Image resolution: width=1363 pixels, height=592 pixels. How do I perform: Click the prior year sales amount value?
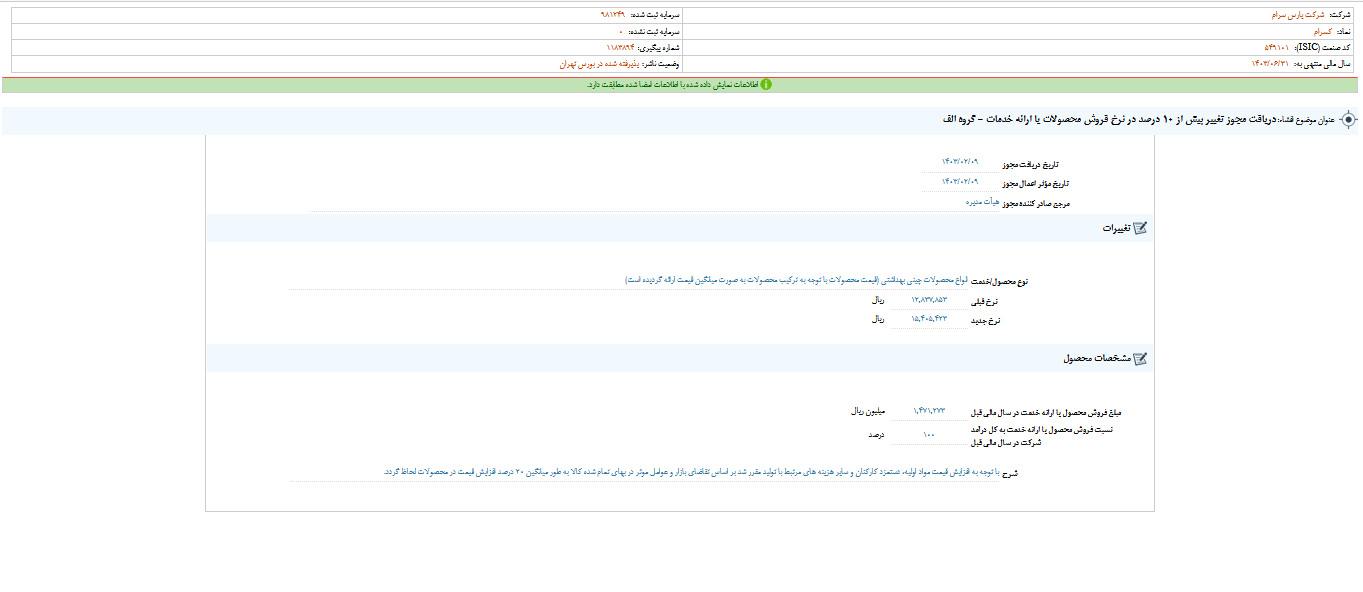point(929,411)
